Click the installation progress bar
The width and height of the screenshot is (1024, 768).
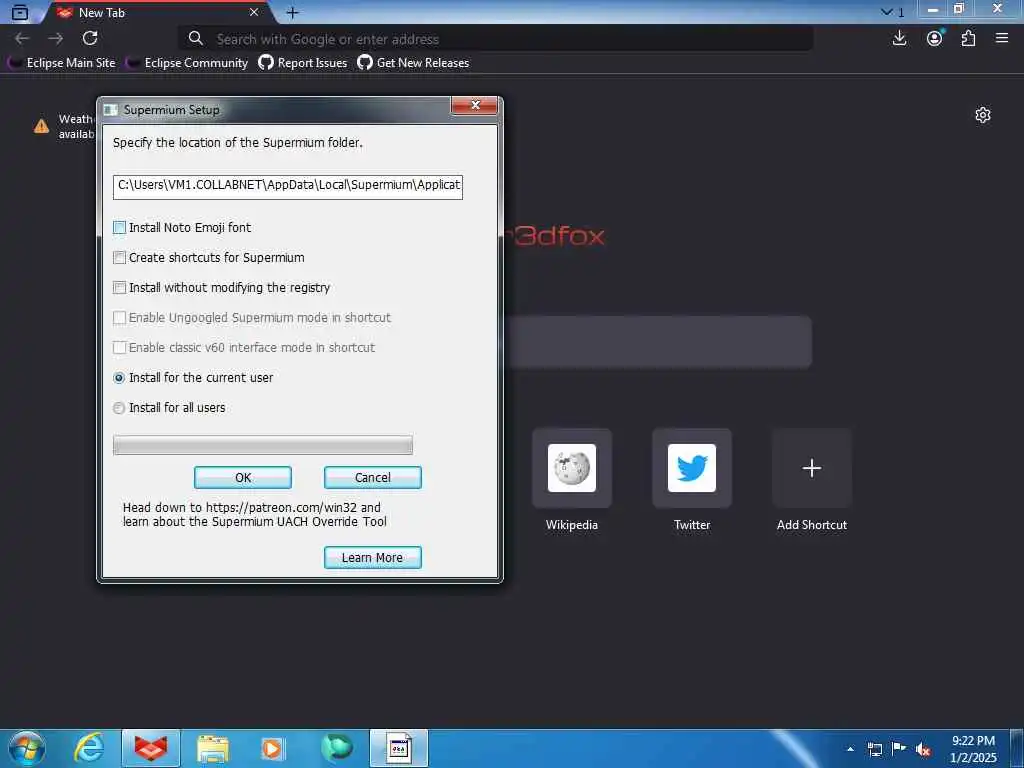tap(263, 445)
